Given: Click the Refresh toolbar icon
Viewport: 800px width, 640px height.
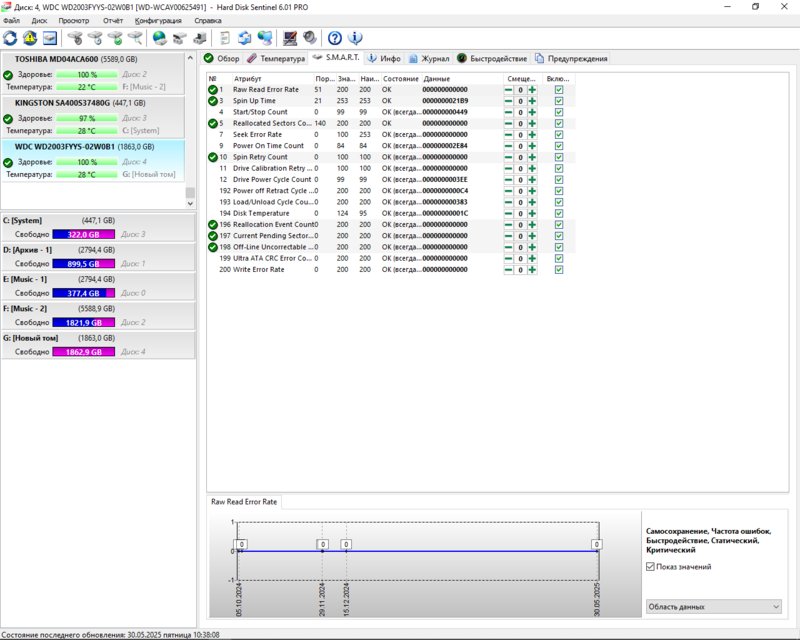Looking at the screenshot, I should pos(11,38).
